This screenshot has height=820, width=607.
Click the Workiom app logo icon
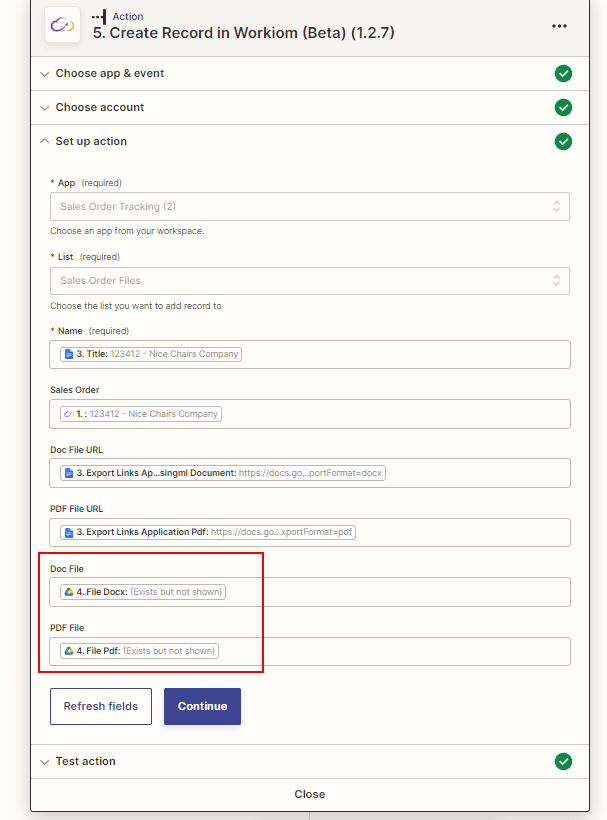(x=62, y=25)
